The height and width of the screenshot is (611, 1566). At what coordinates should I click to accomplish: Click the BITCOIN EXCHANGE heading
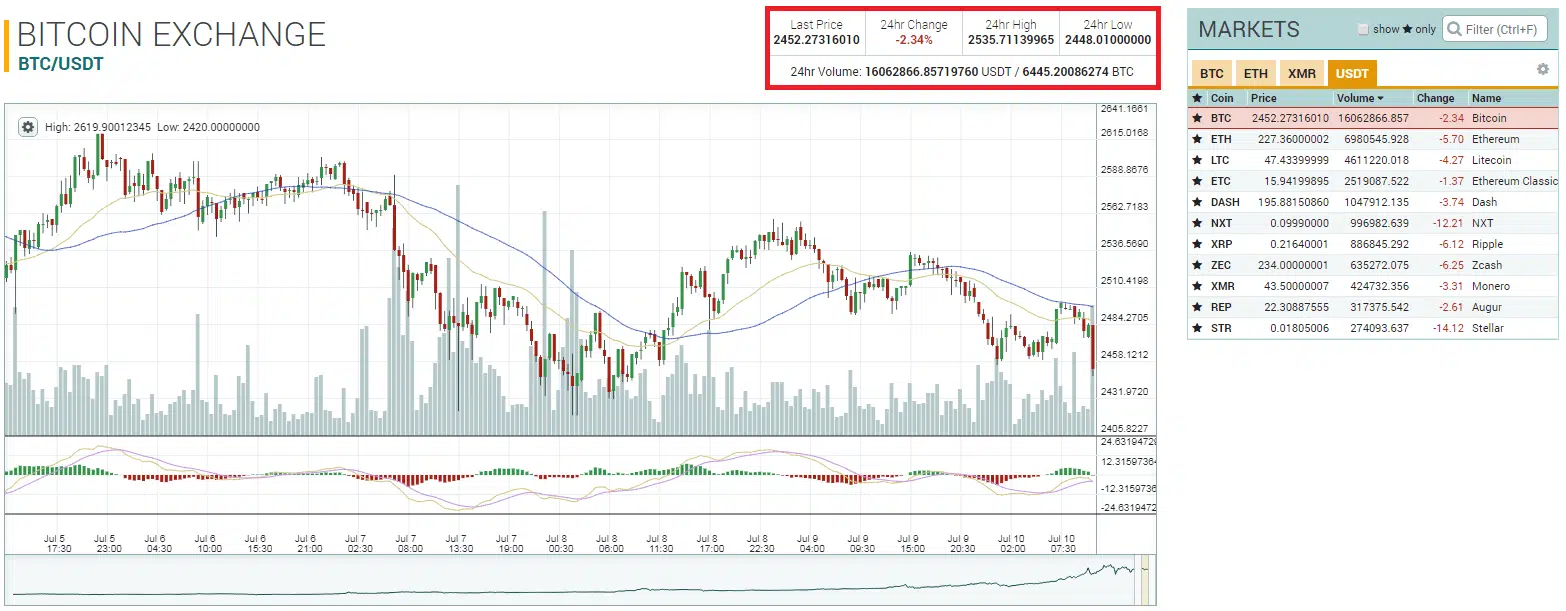click(172, 34)
